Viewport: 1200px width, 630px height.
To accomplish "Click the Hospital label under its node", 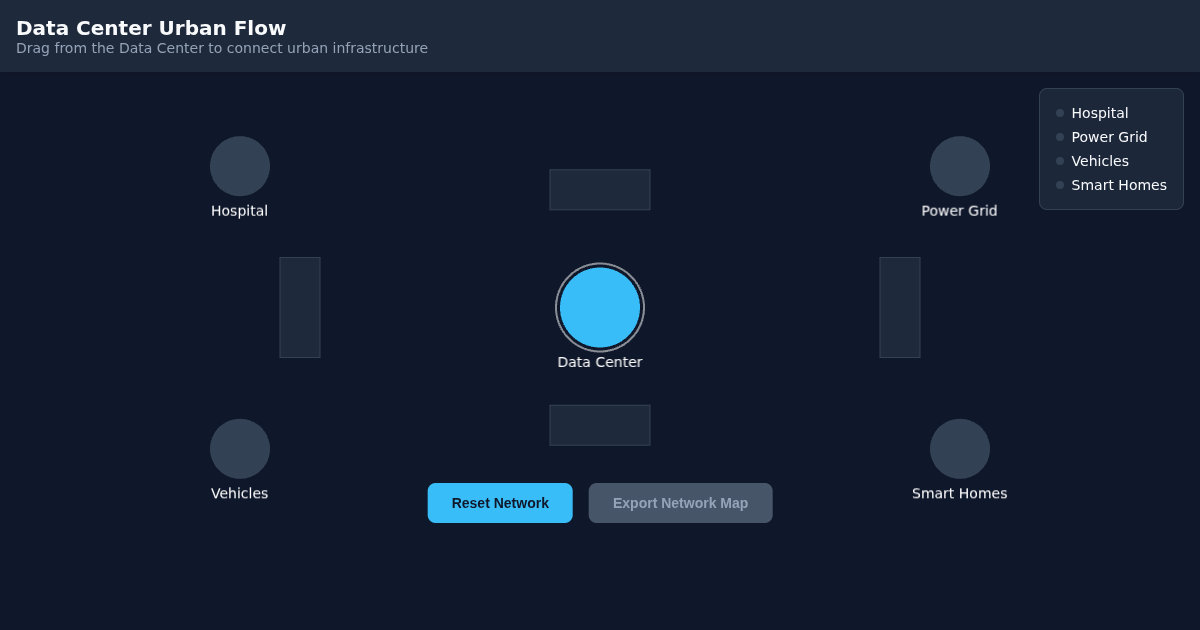I will pos(240,211).
